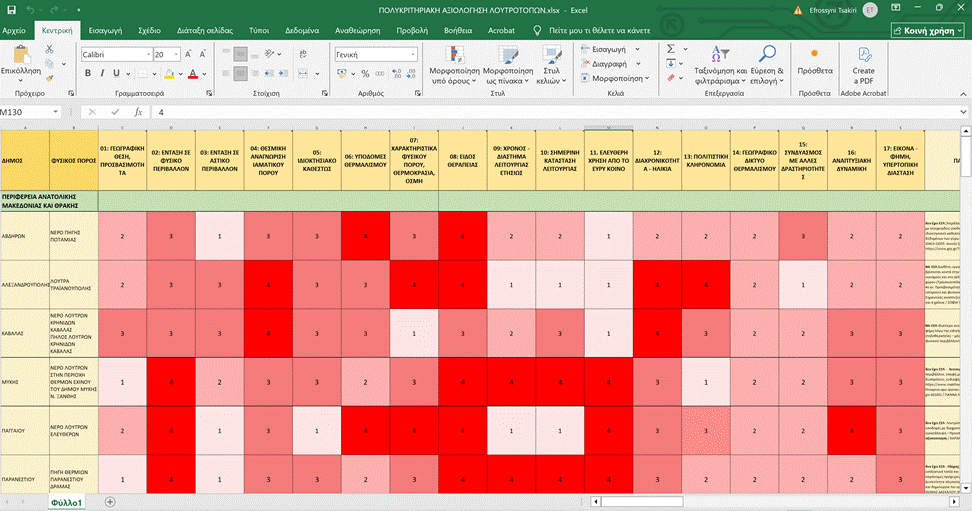Click the Paste (Επικόλληση) clipboard icon
The width and height of the screenshot is (972, 511).
(21, 55)
